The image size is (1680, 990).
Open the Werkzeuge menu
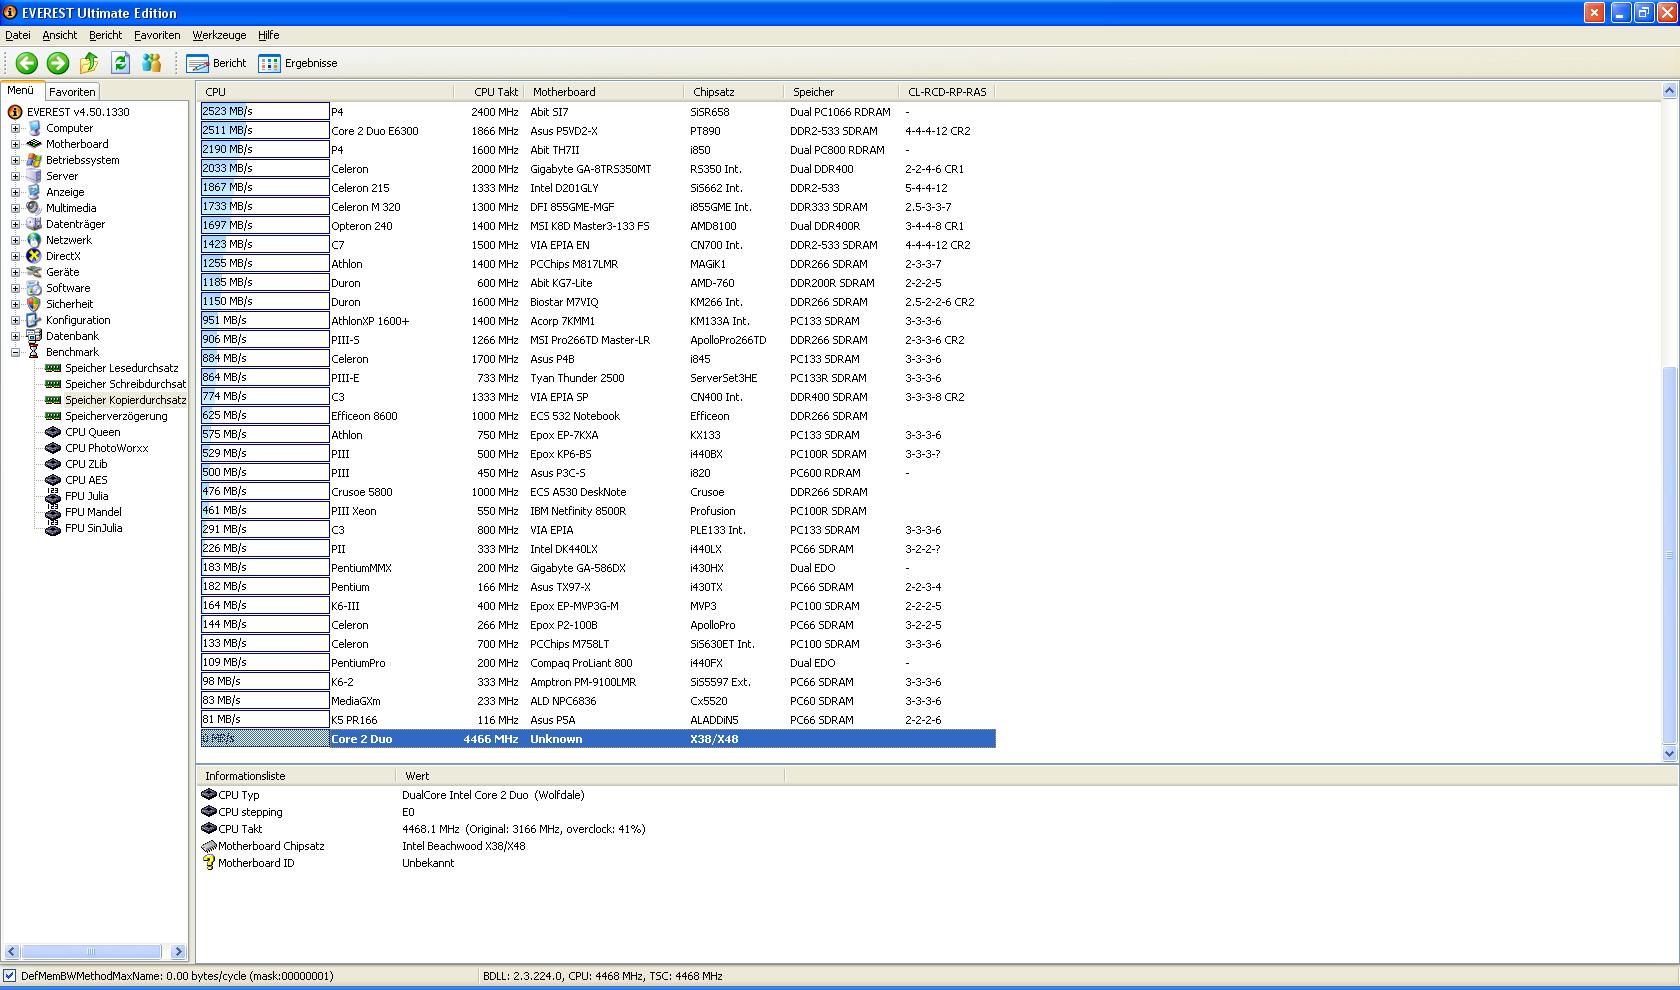[219, 35]
